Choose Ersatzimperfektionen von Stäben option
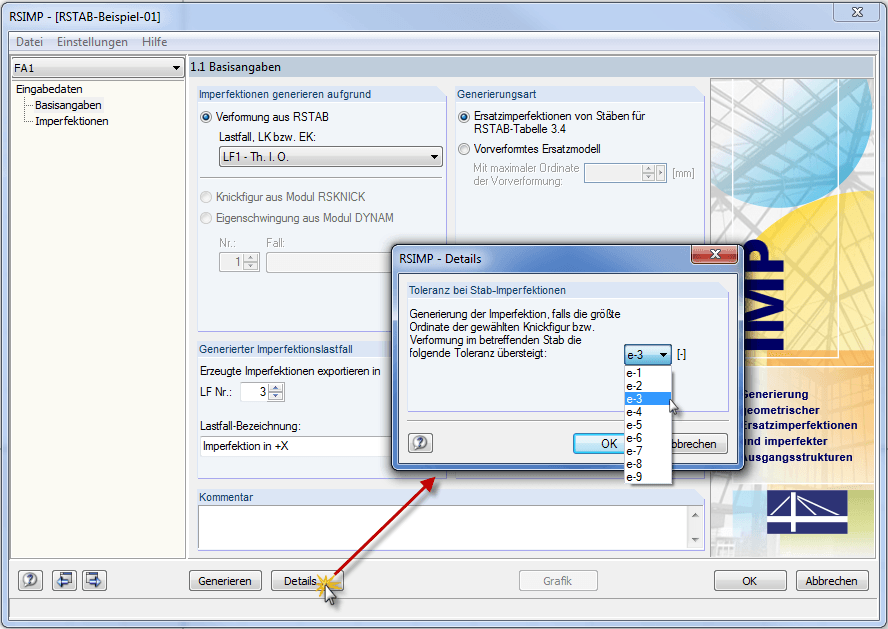Viewport: 888px width, 629px height. (464, 117)
